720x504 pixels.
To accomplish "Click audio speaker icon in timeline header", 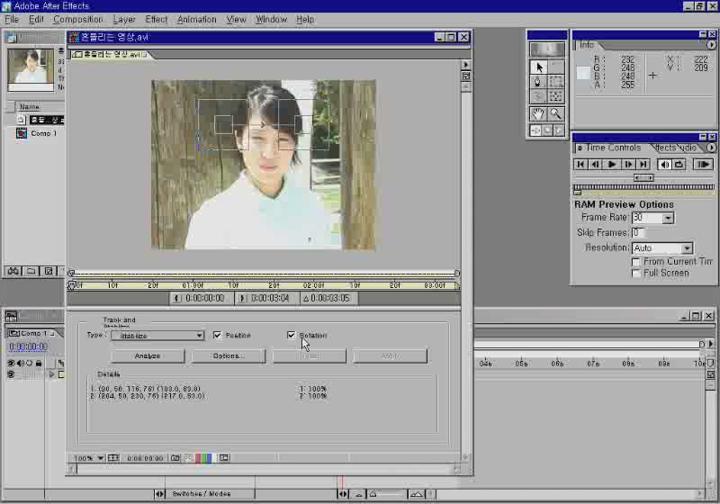I will [20, 363].
